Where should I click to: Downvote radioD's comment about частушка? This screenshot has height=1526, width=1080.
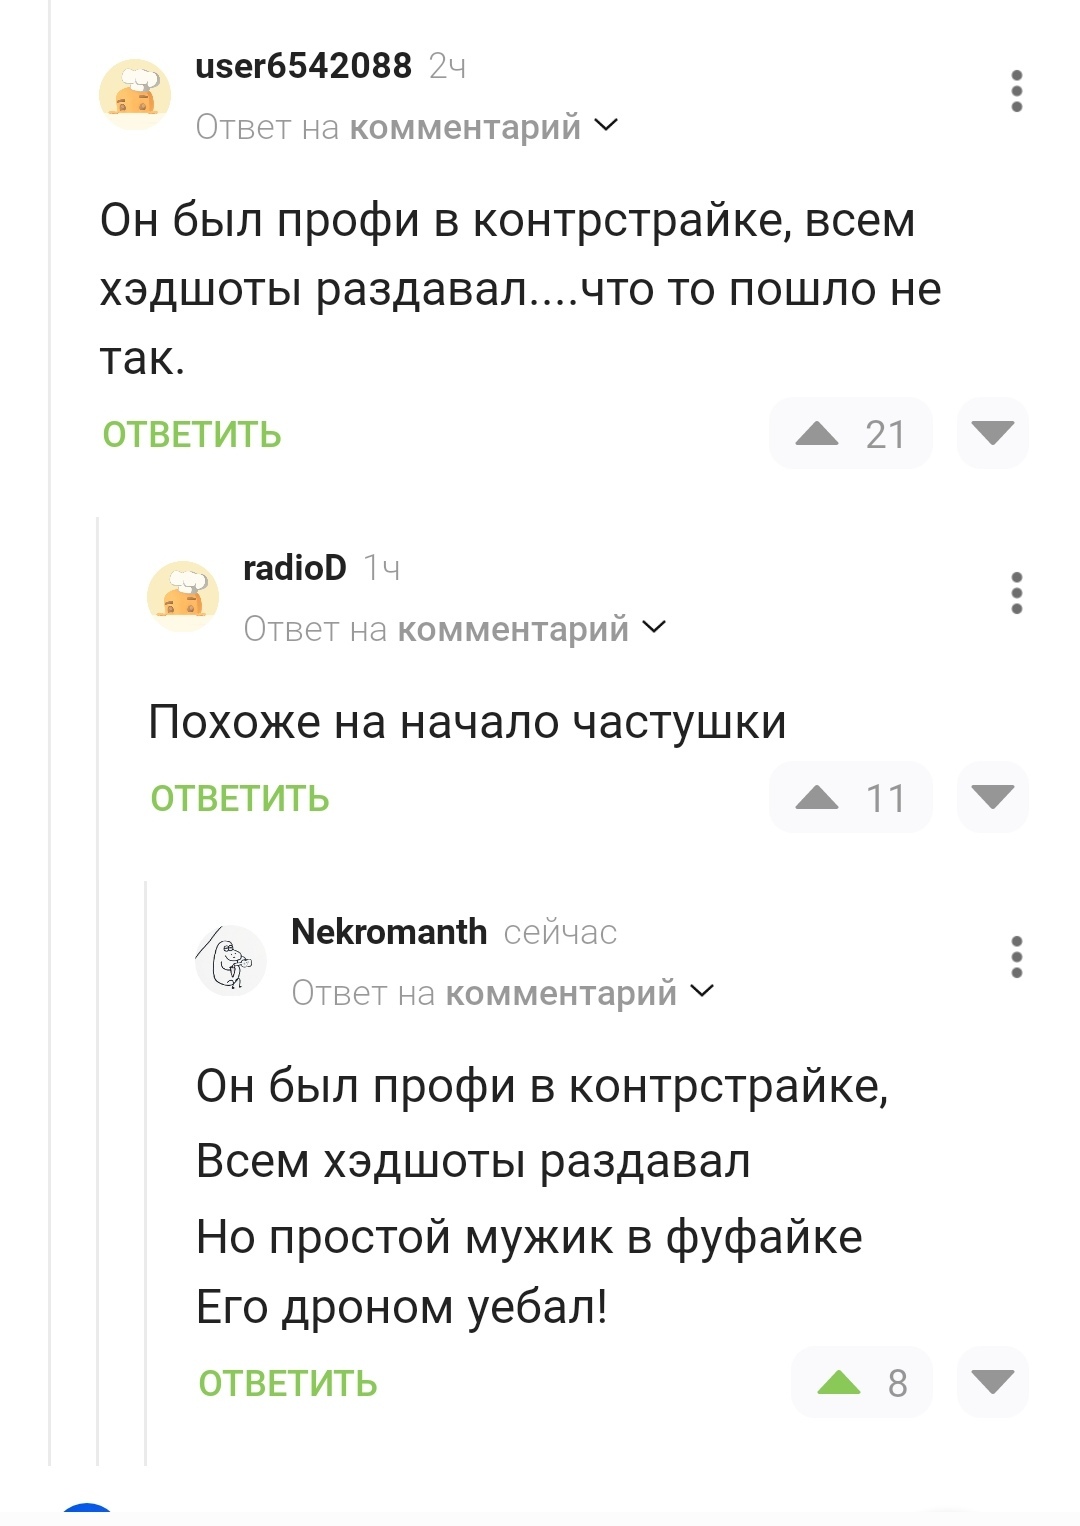pyautogui.click(x=992, y=798)
